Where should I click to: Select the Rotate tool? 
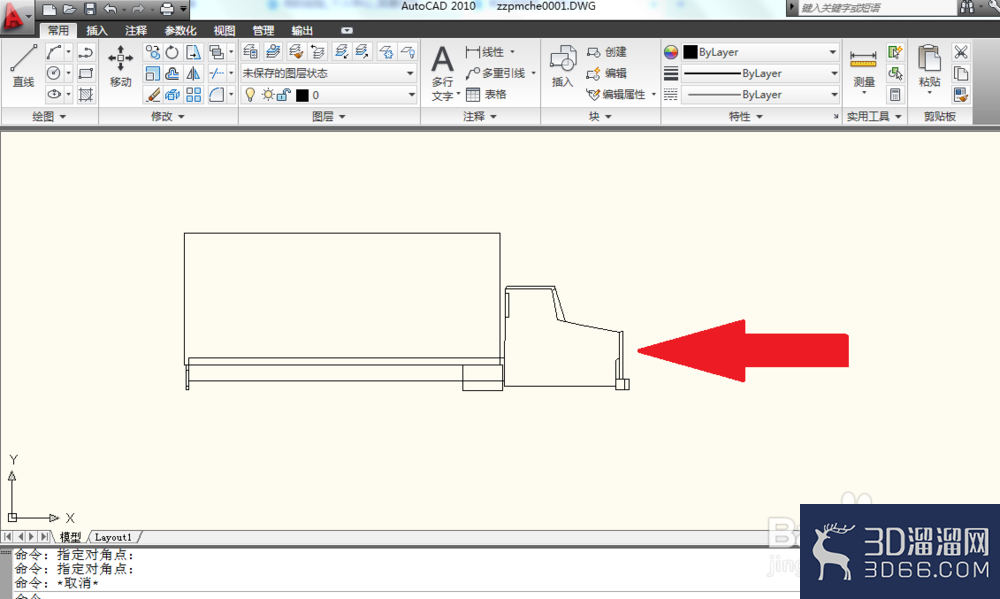(x=172, y=52)
